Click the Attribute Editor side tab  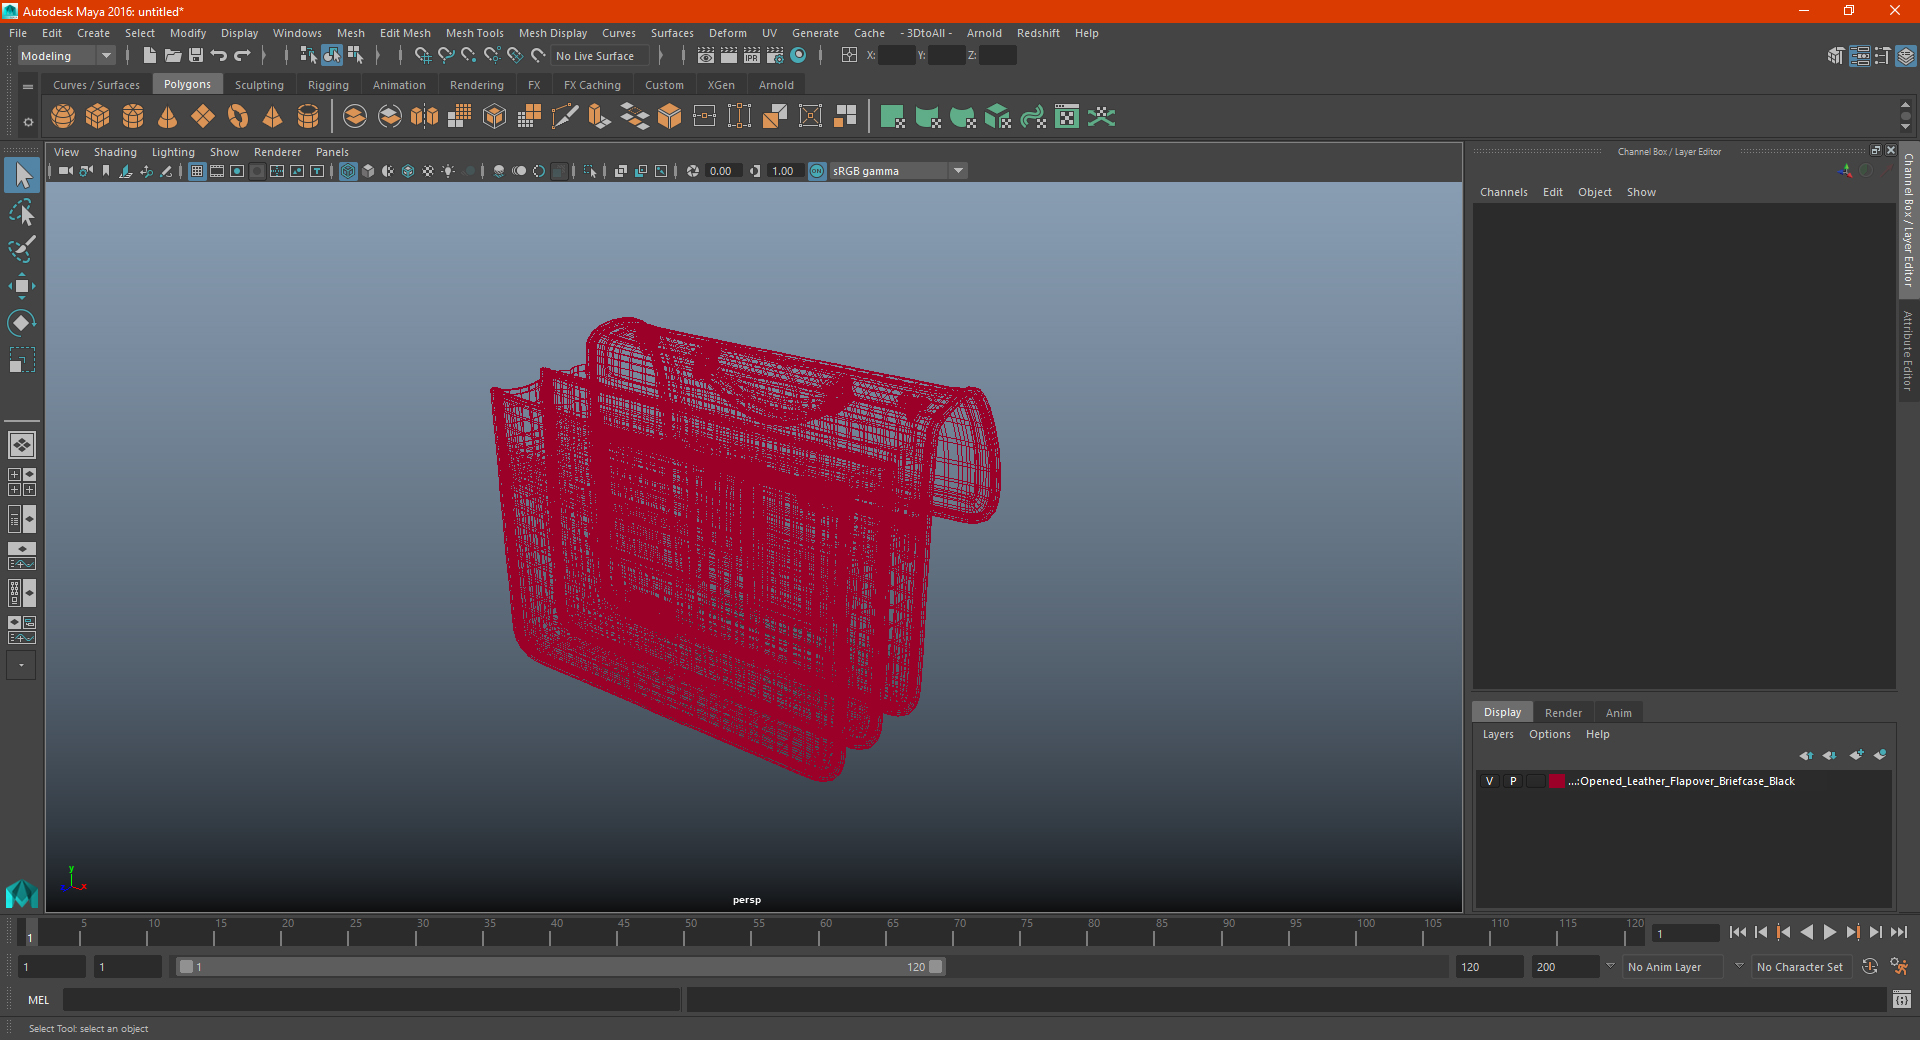point(1908,350)
